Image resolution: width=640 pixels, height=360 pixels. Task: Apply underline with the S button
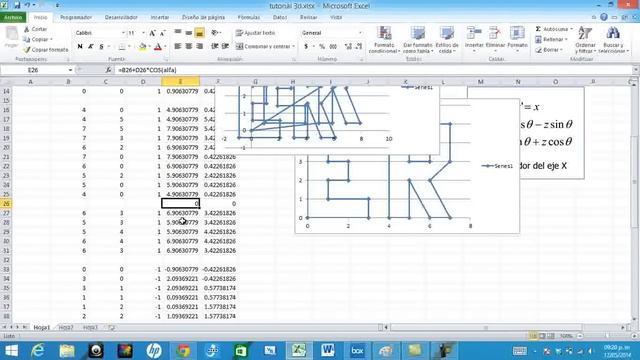tap(101, 47)
